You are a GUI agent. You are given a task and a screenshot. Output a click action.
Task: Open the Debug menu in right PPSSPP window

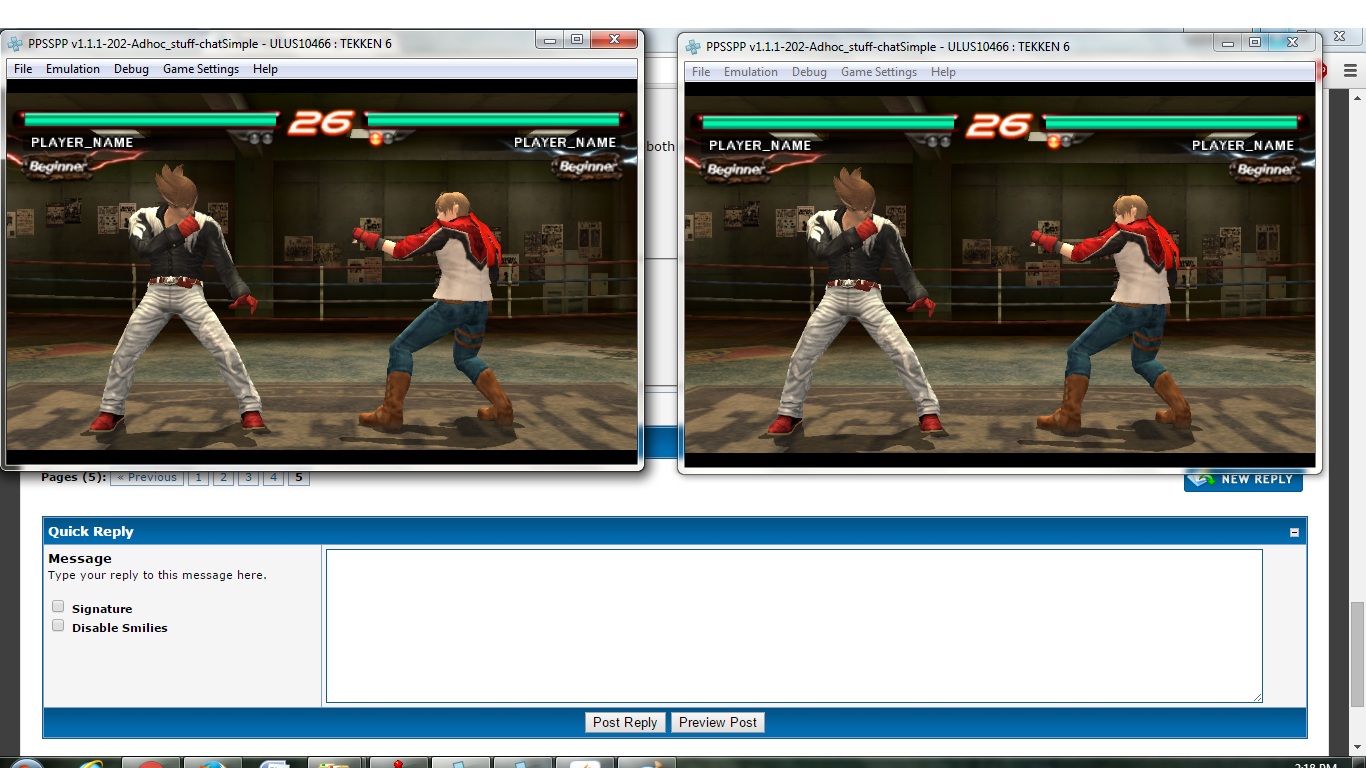tap(809, 72)
